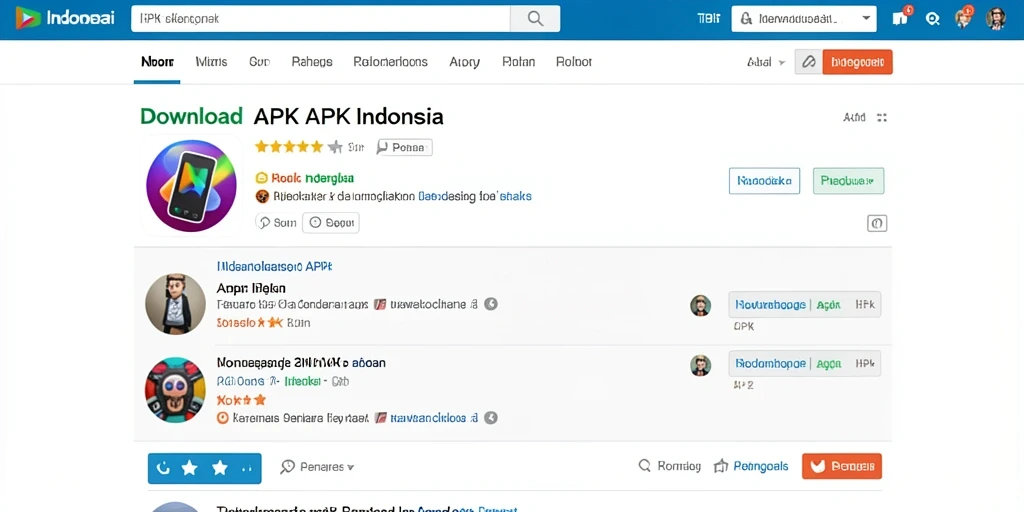Open the rightmost profile avatar in header
This screenshot has height=512, width=1024.
(x=996, y=19)
